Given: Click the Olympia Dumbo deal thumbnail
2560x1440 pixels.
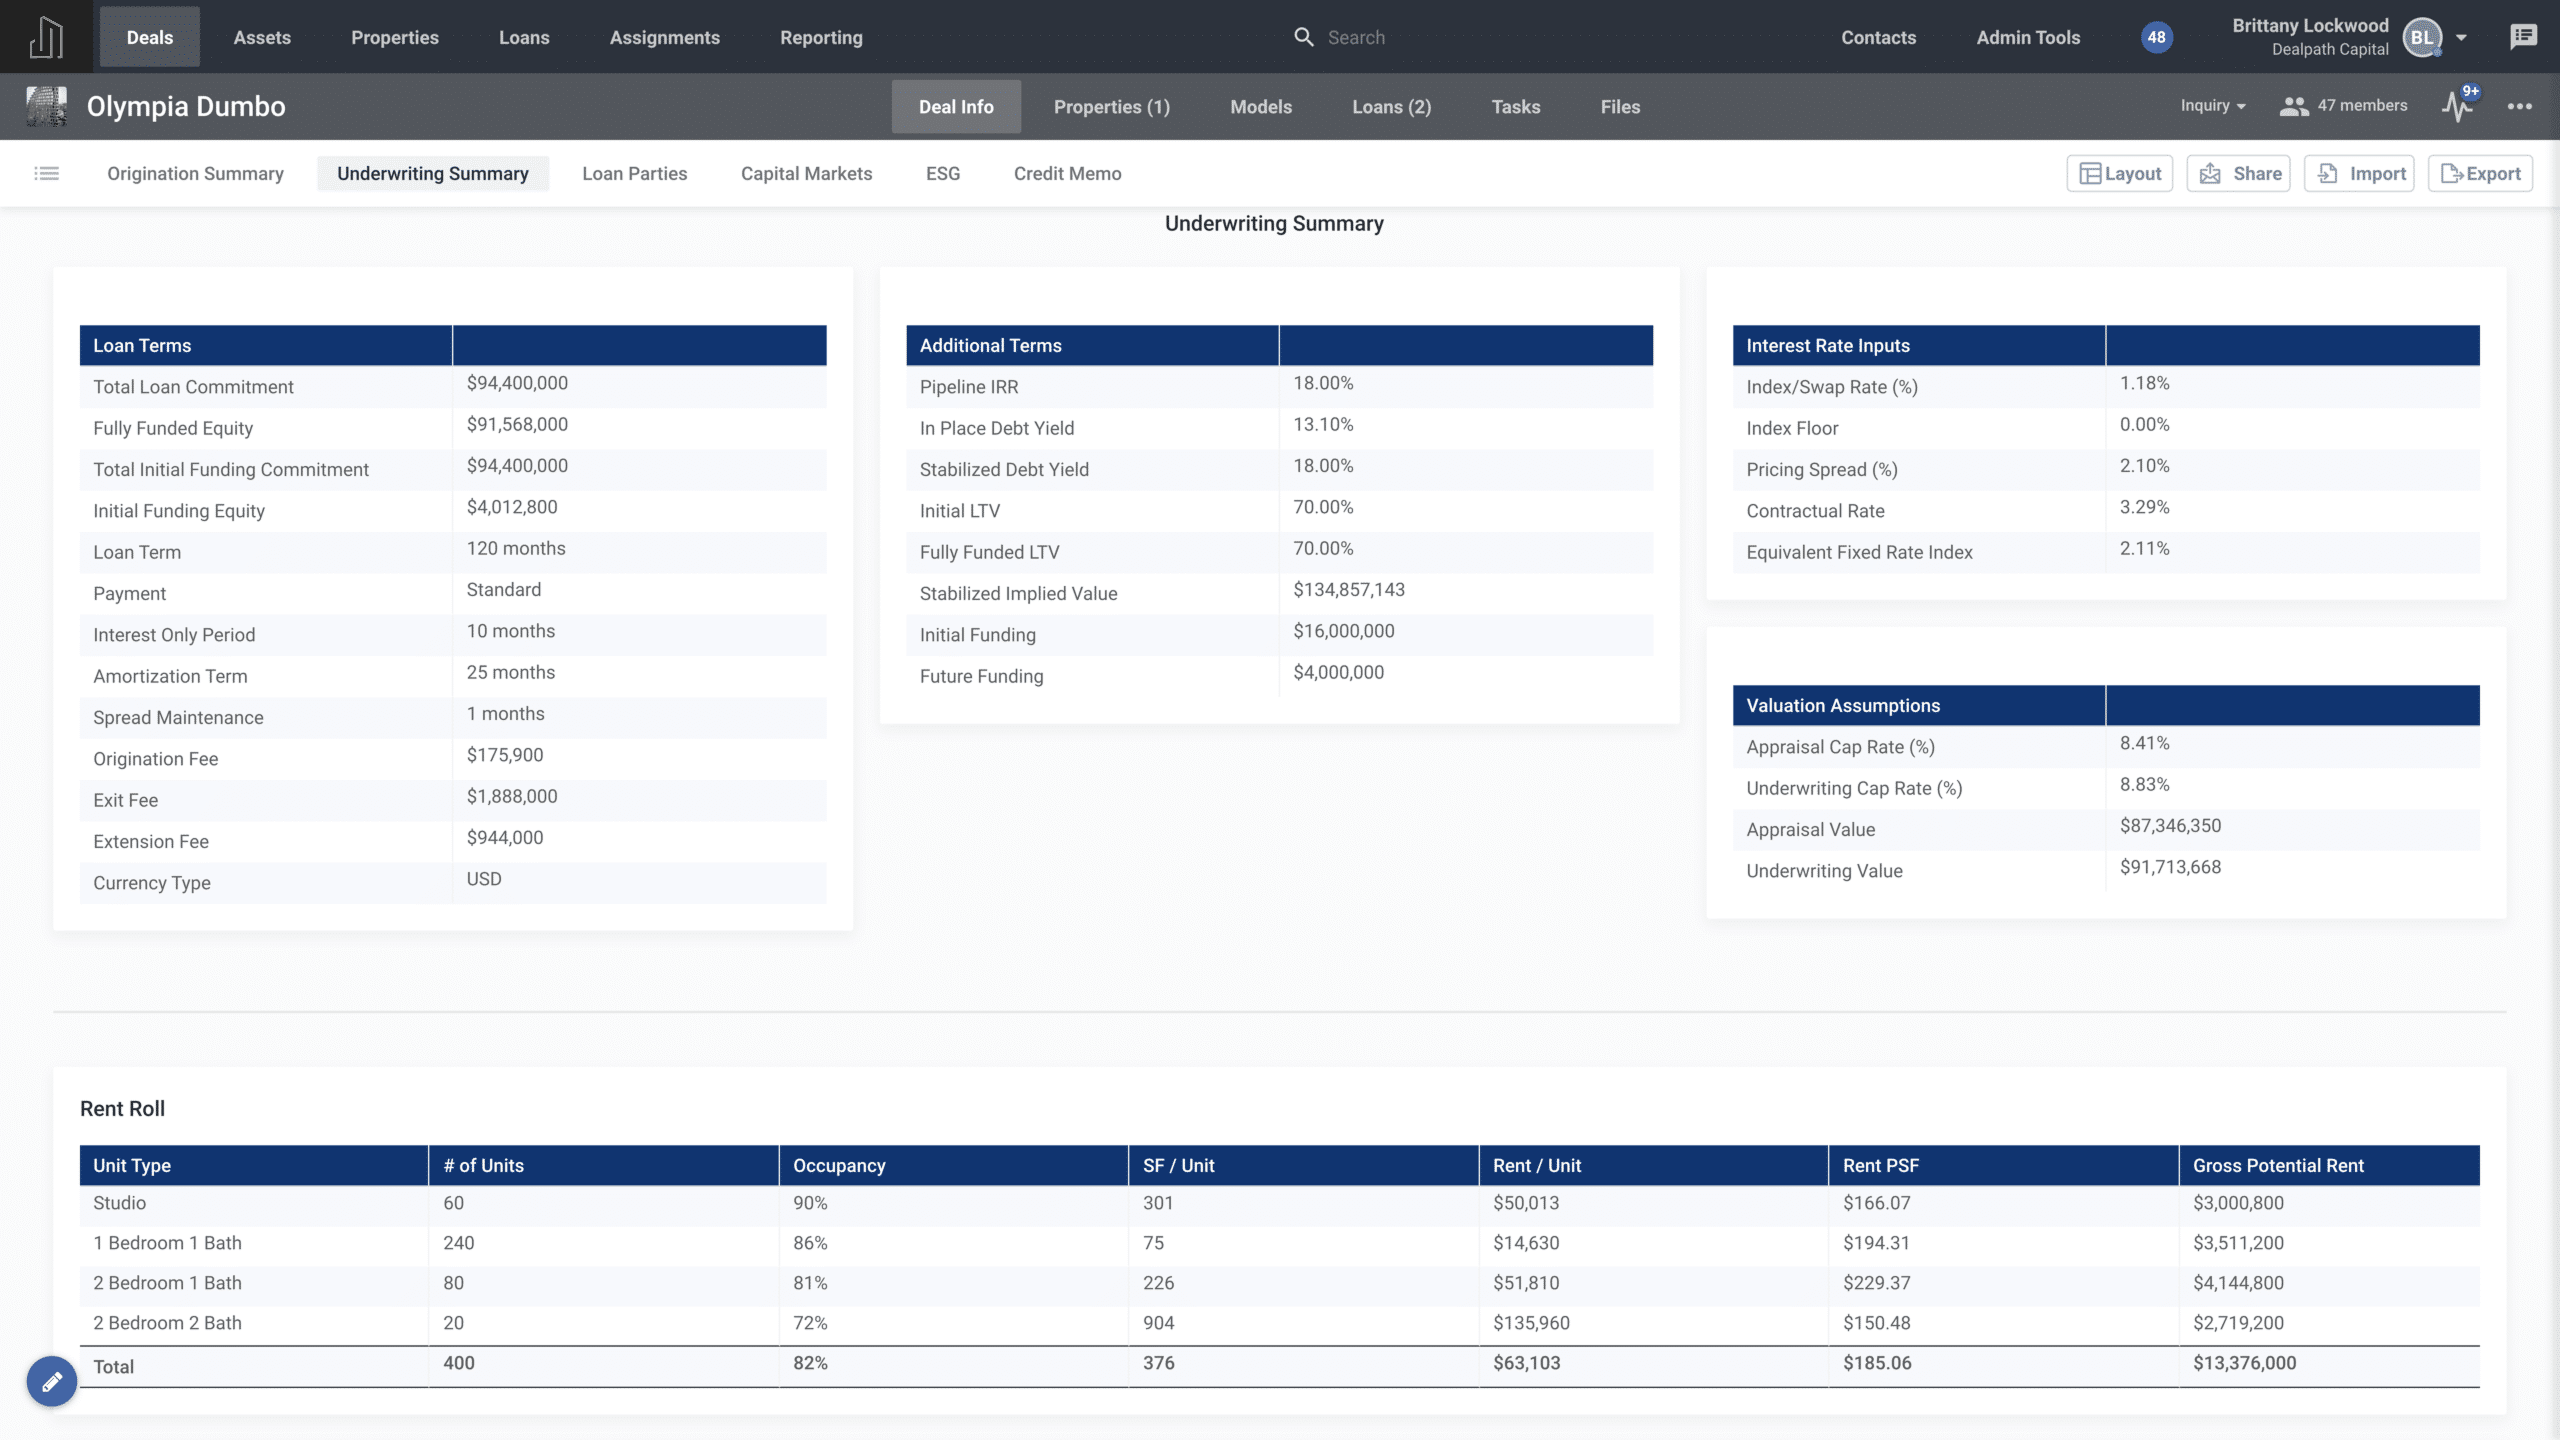Looking at the screenshot, I should (46, 106).
